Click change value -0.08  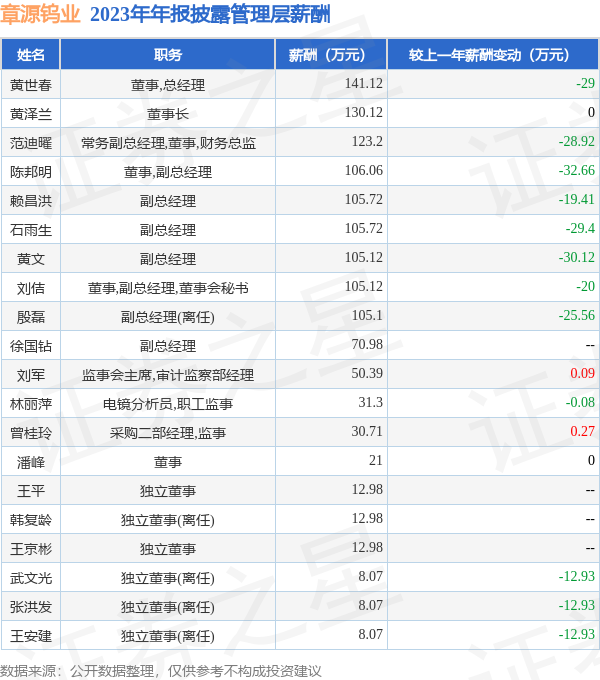point(580,402)
